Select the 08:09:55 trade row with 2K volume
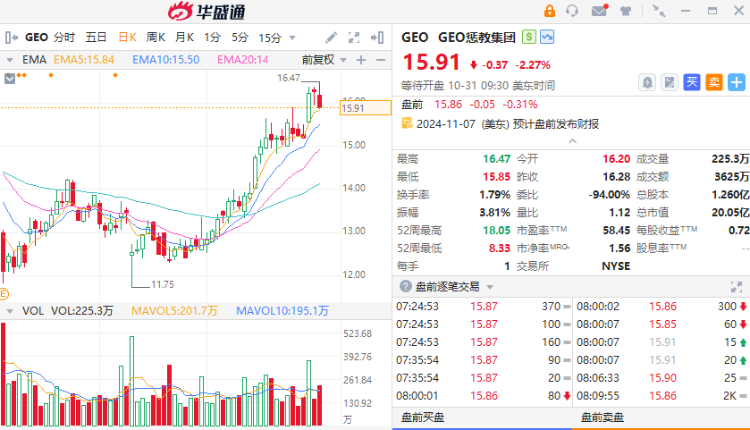This screenshot has width=750, height=430. point(661,396)
